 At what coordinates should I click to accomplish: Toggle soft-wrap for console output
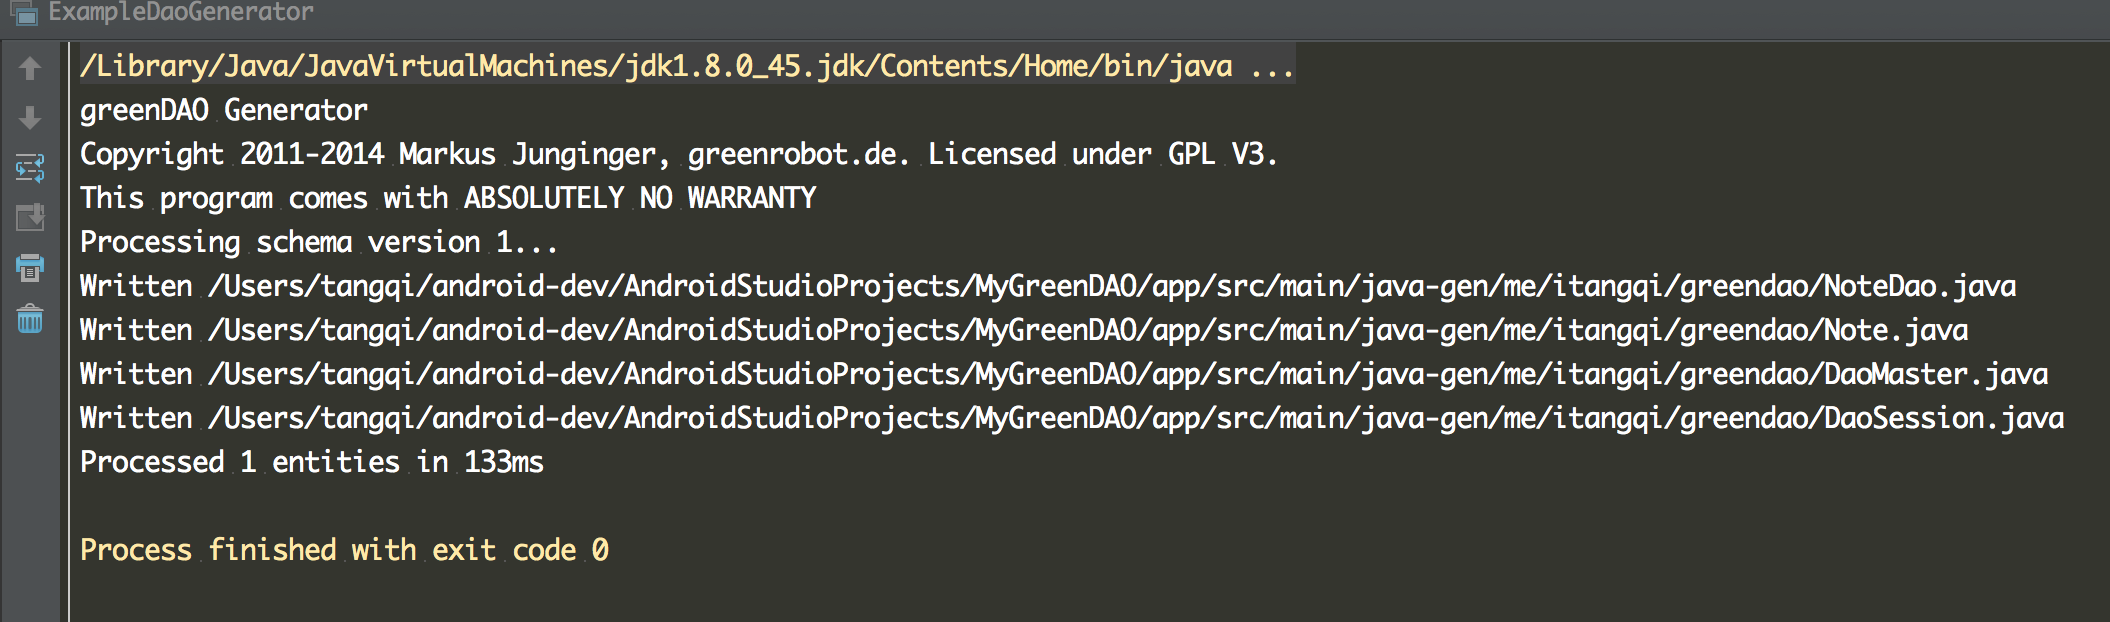tap(30, 168)
